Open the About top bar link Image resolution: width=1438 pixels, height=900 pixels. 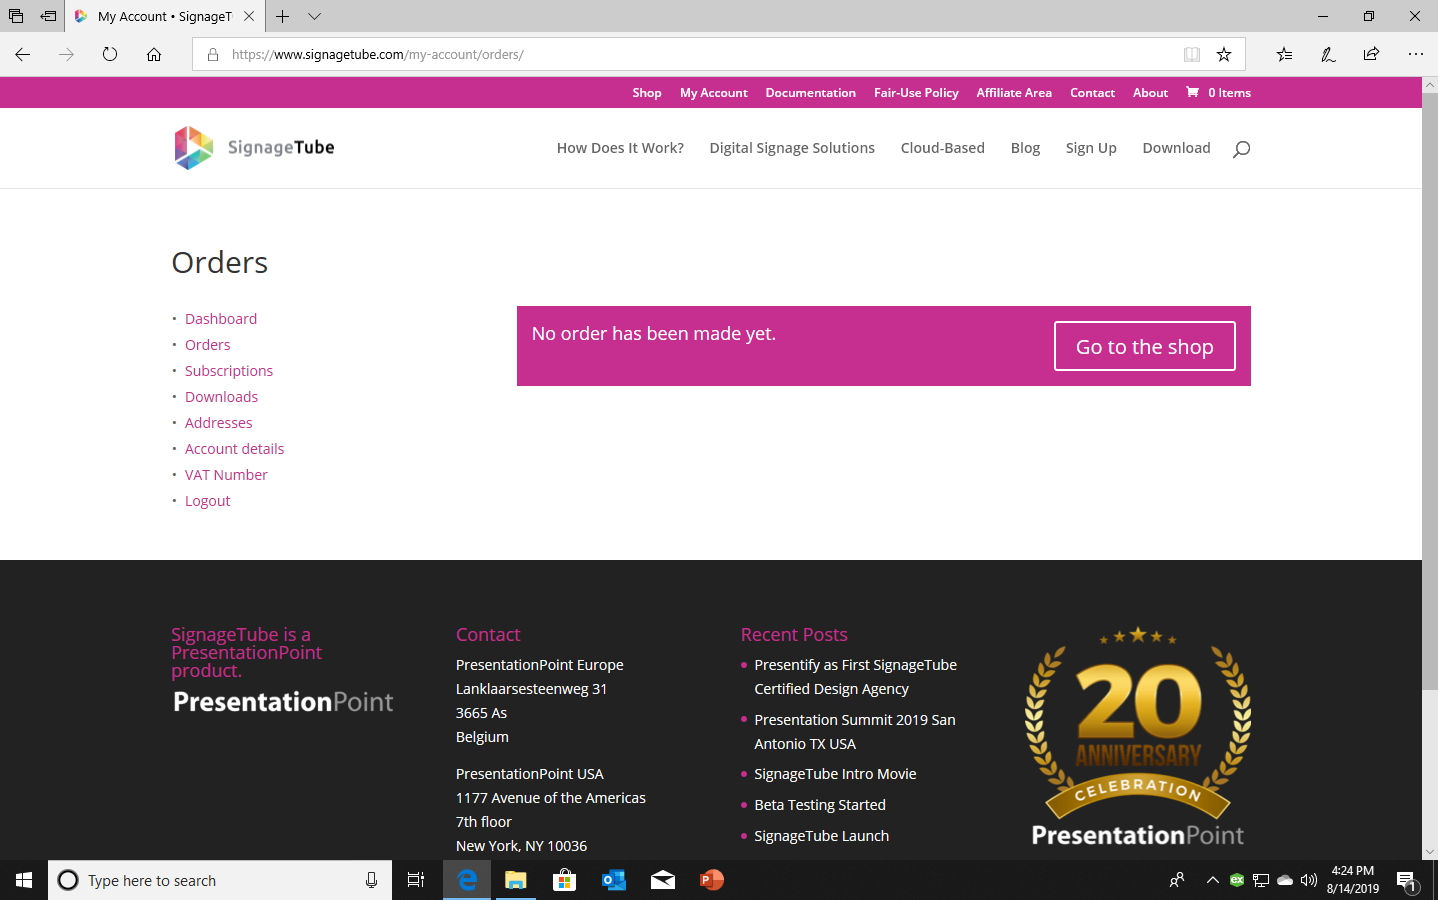pyautogui.click(x=1150, y=93)
